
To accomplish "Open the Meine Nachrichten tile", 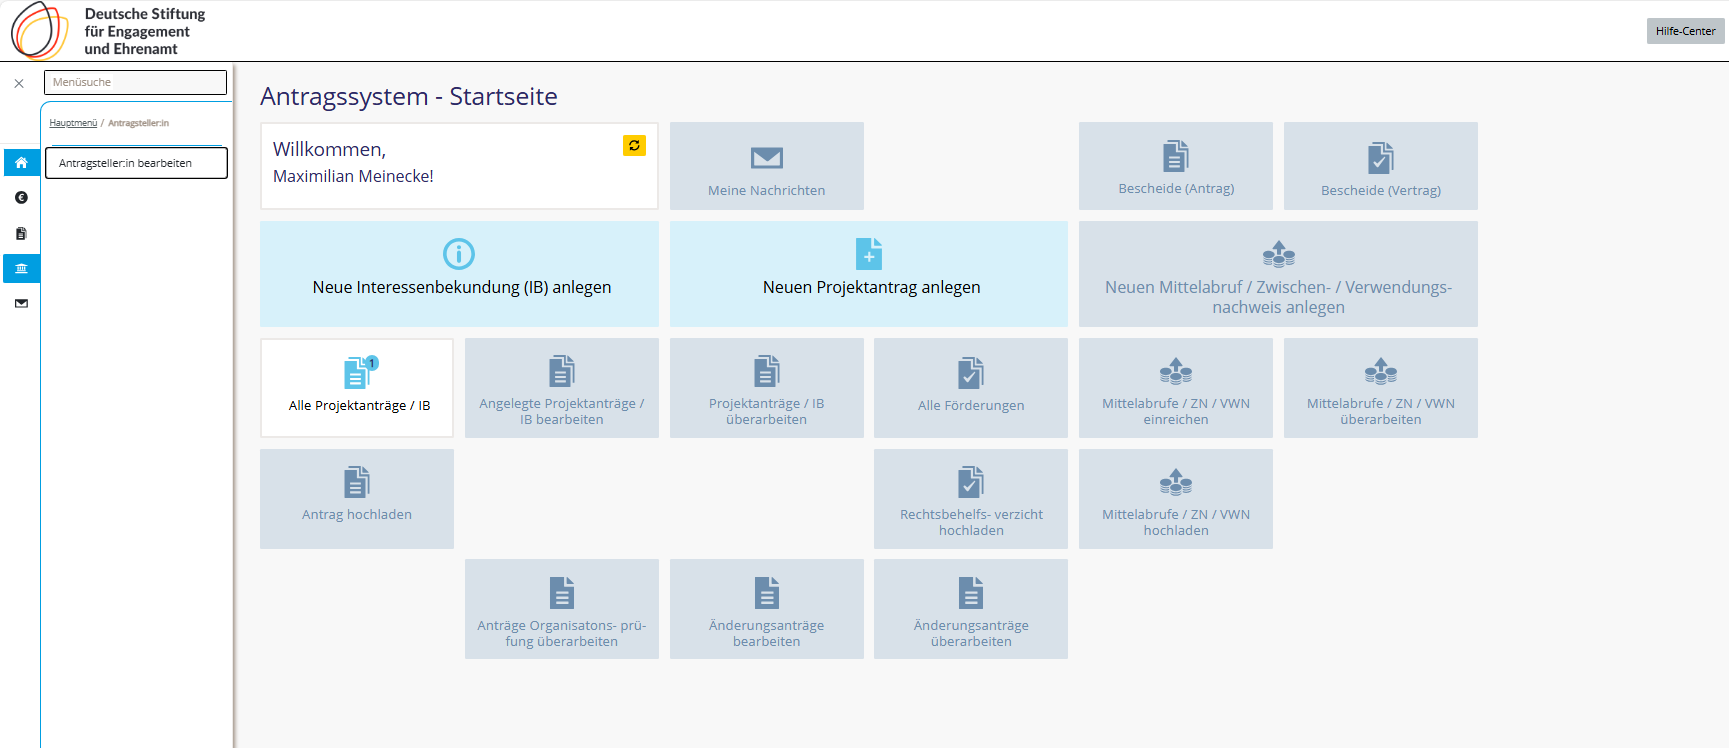I will 766,166.
